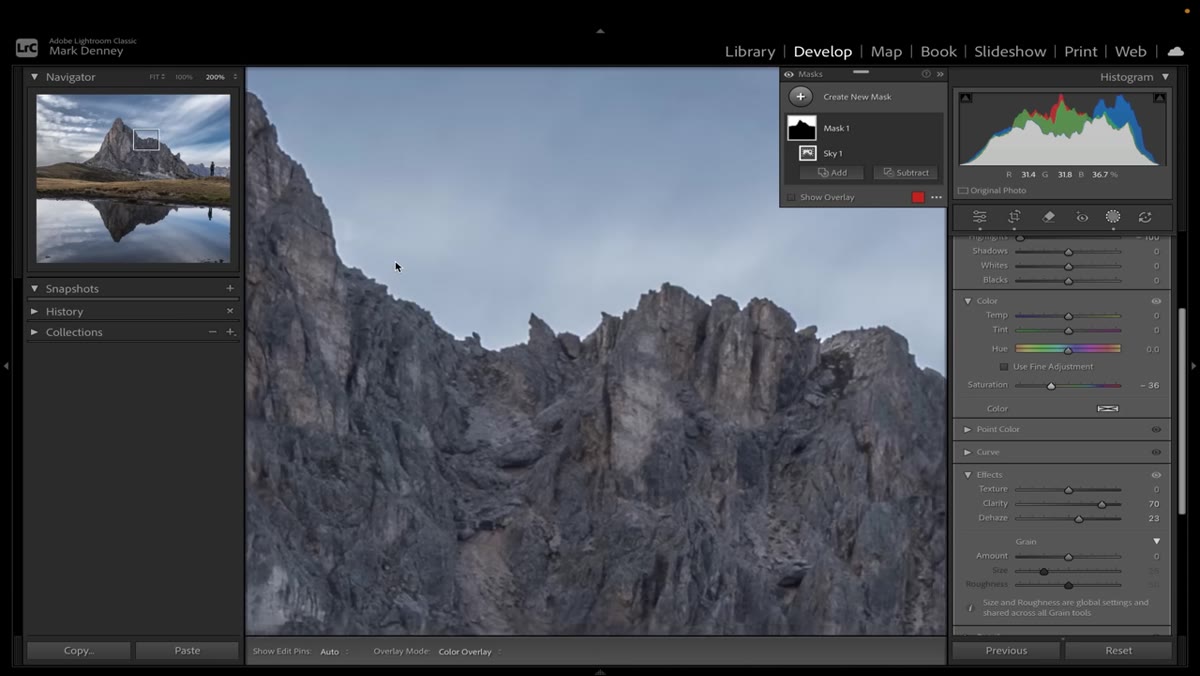Screen dimensions: 1200x676
Task: Click the Reset button
Action: [x=1118, y=650]
